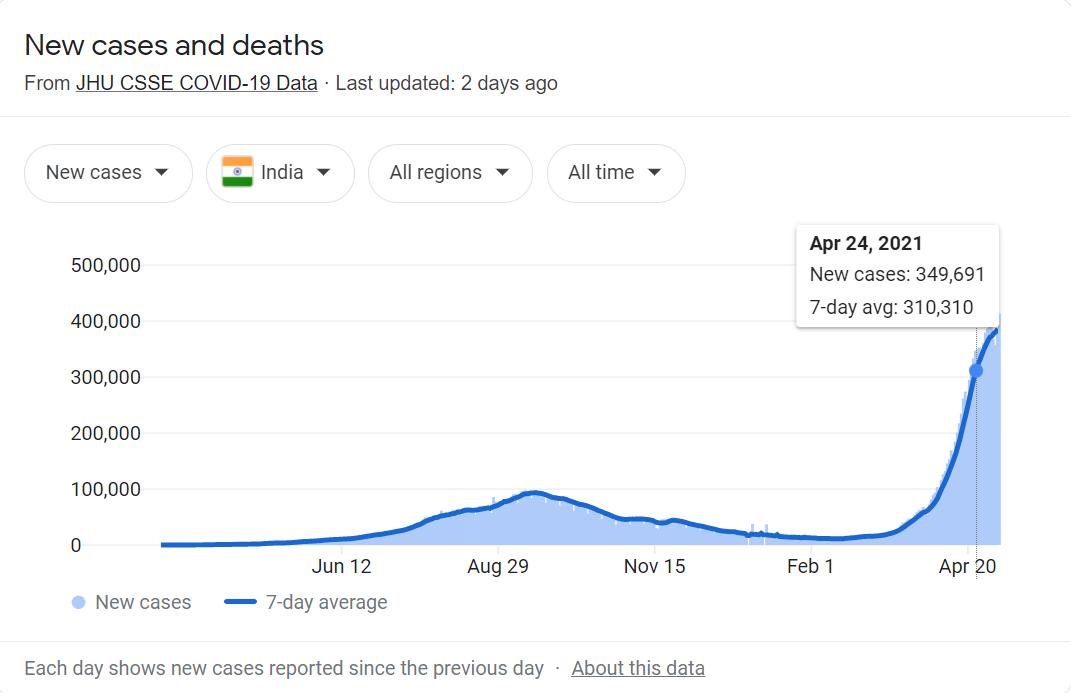Click the 7-day average legend text
The height and width of the screenshot is (693, 1071).
[x=326, y=603]
